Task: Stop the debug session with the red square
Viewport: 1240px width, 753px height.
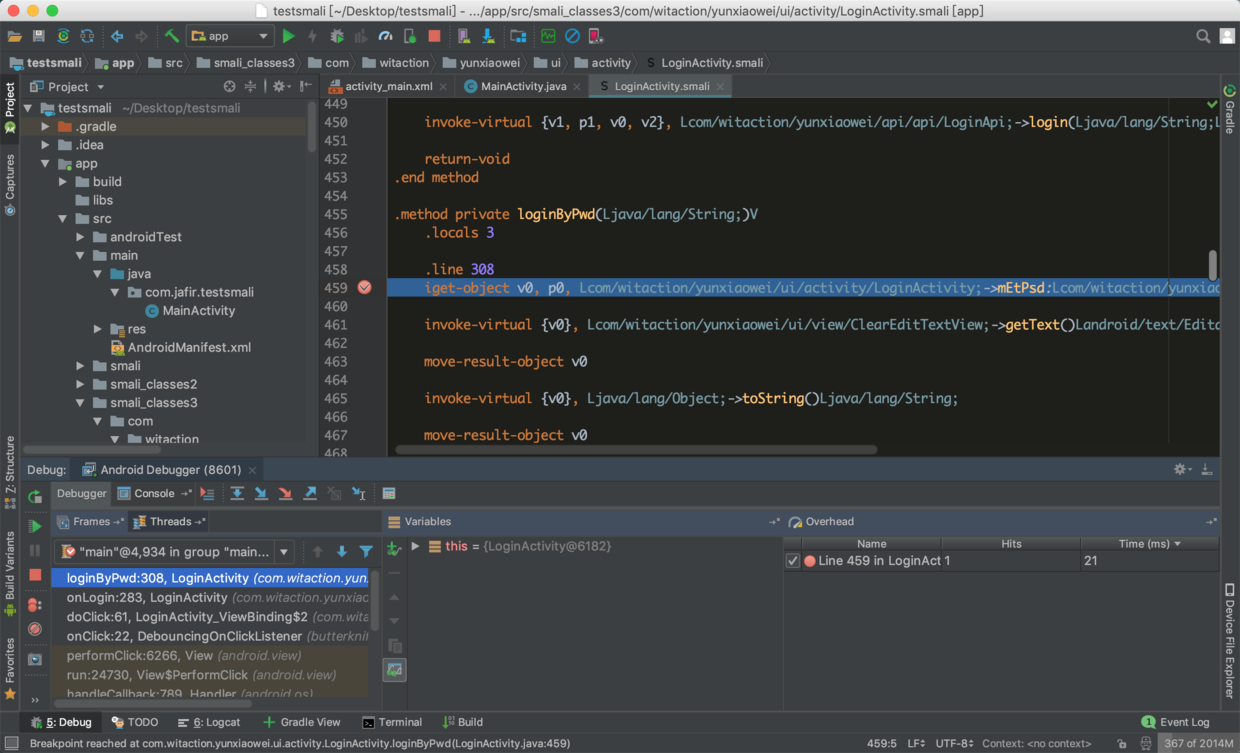Action: point(35,575)
